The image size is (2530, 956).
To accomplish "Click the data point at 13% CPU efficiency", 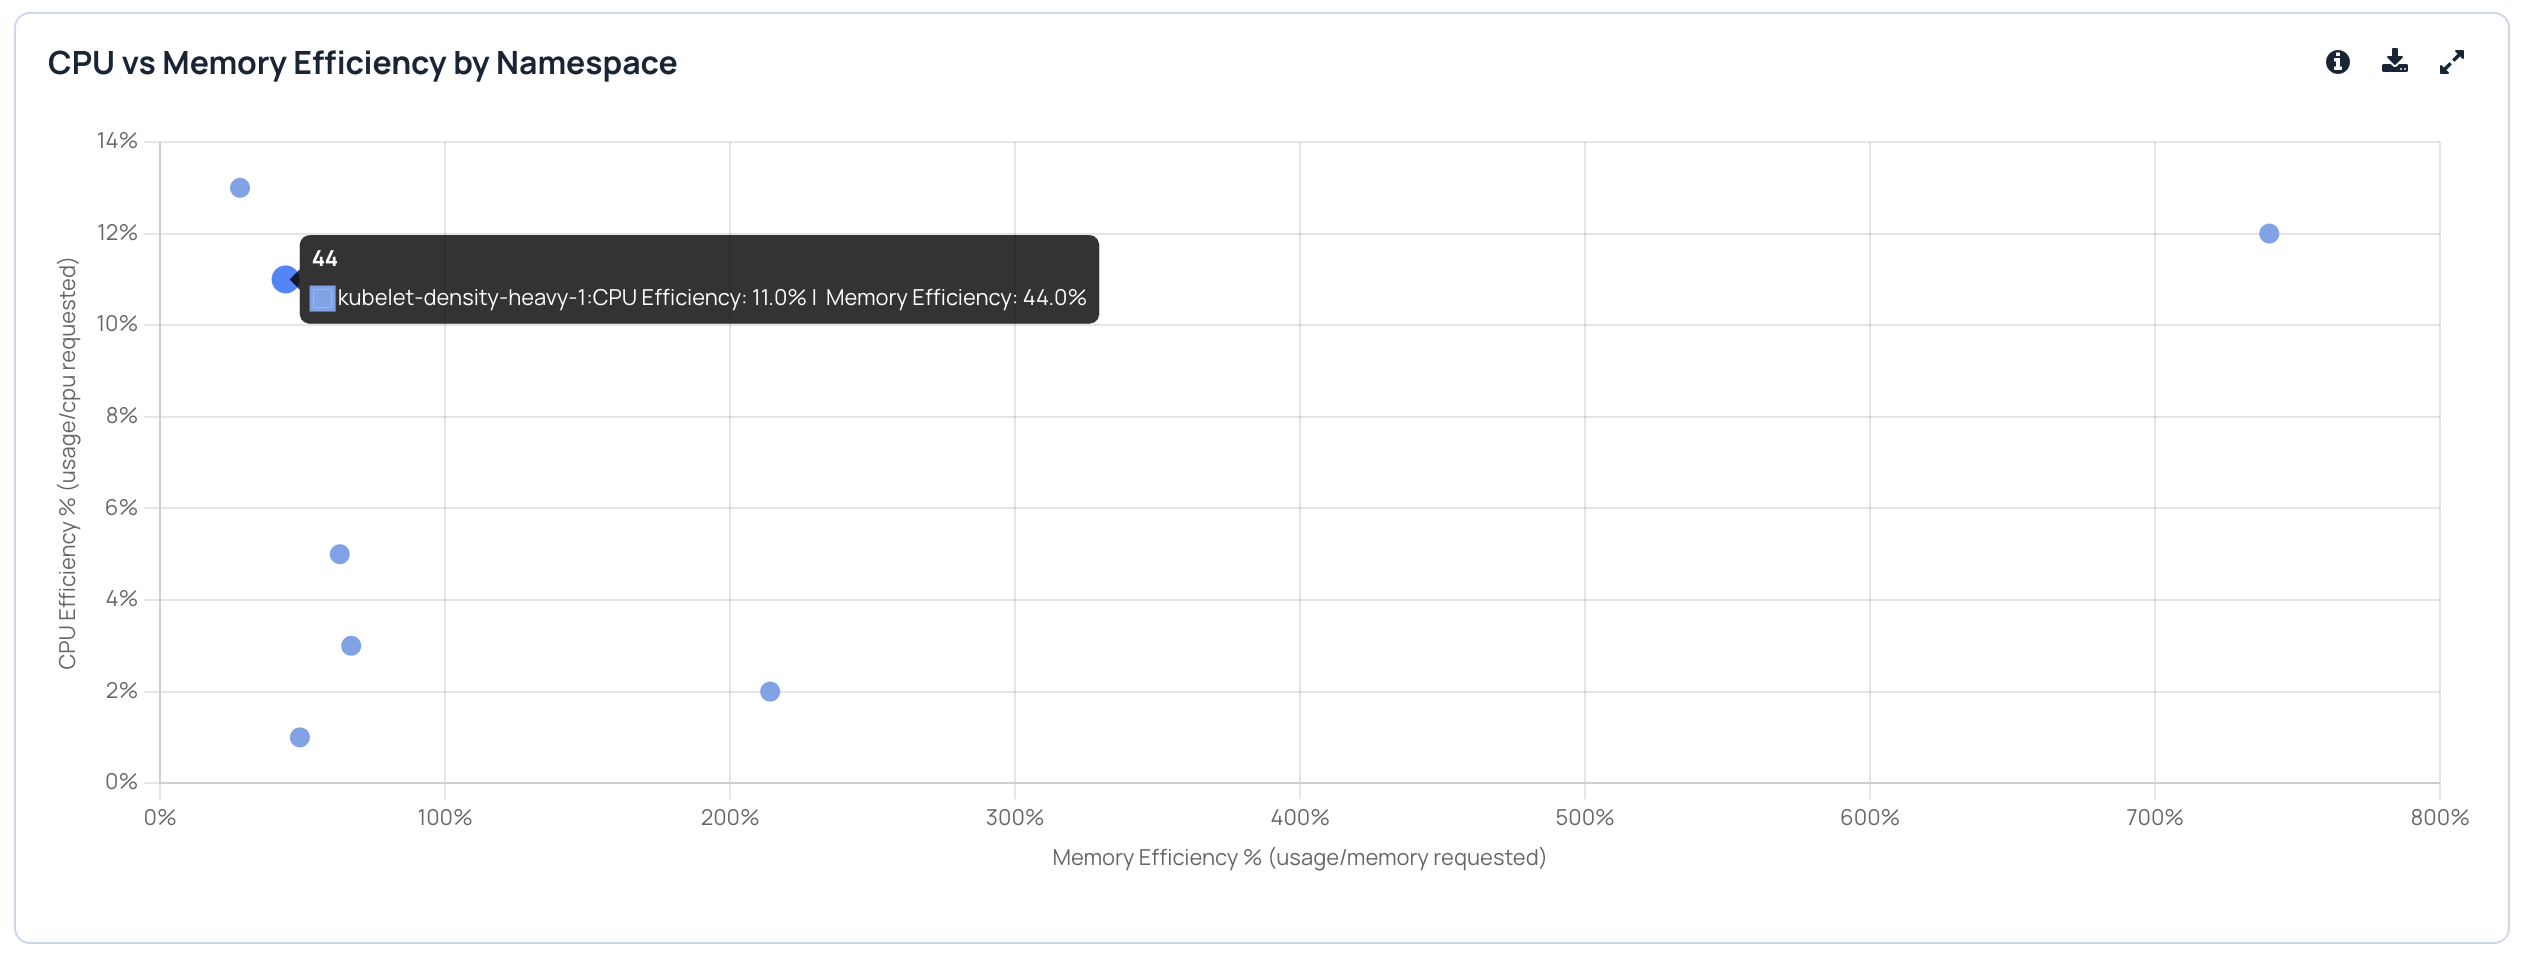I will [240, 188].
